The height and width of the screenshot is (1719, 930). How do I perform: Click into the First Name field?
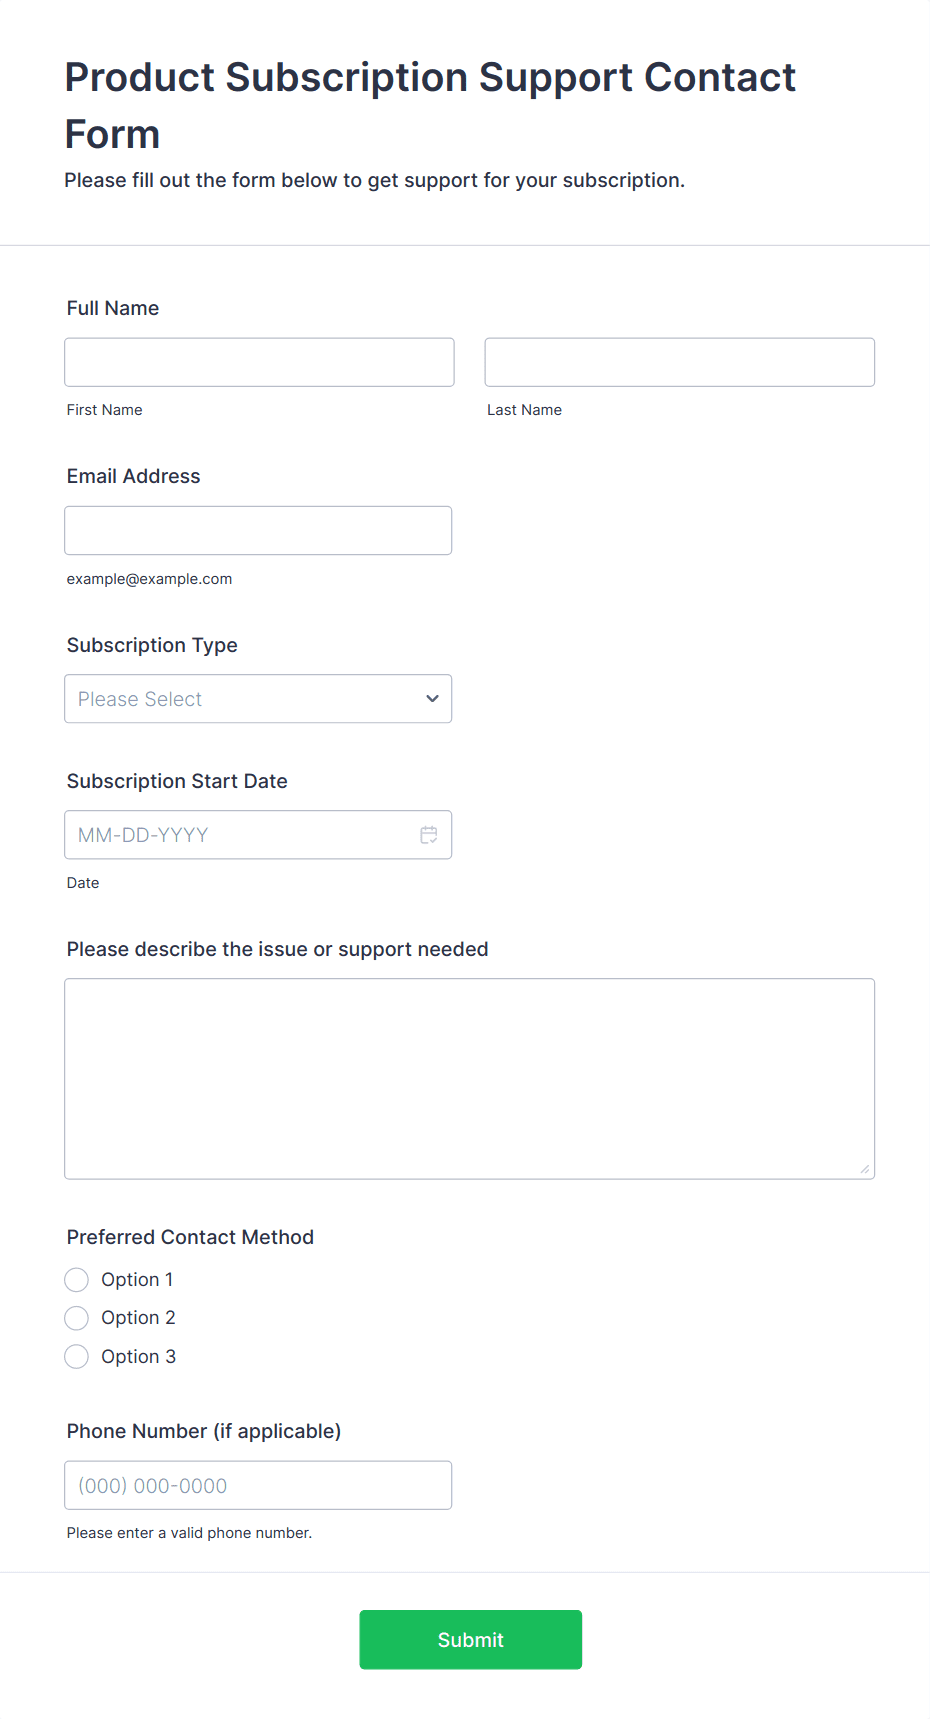point(259,362)
